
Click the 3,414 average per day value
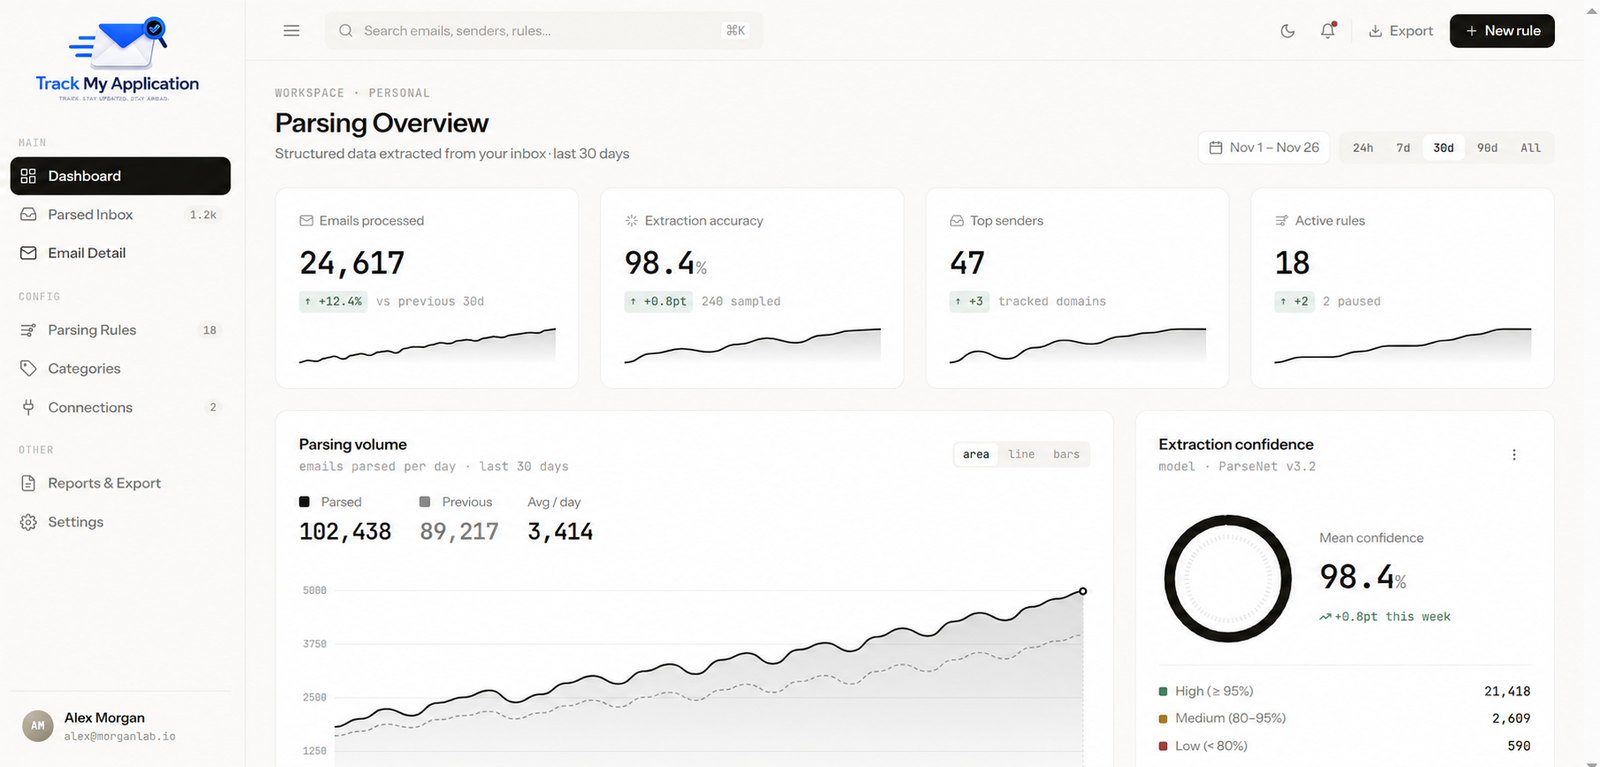point(560,532)
